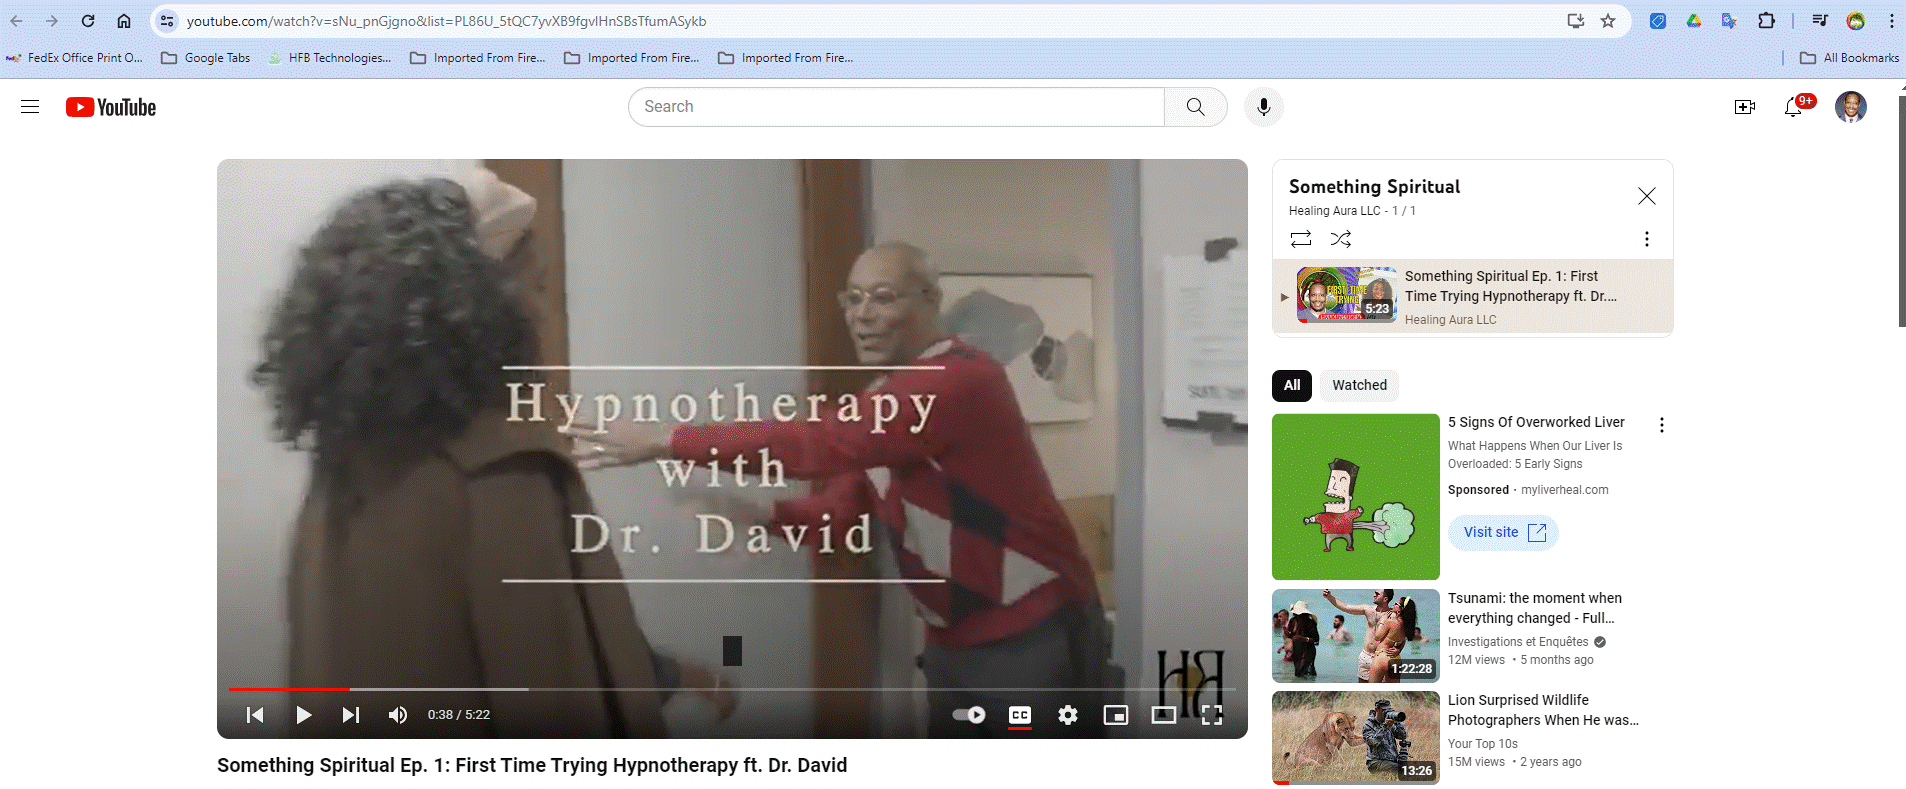Mute the video with the volume icon
1906x789 pixels.
398,715
